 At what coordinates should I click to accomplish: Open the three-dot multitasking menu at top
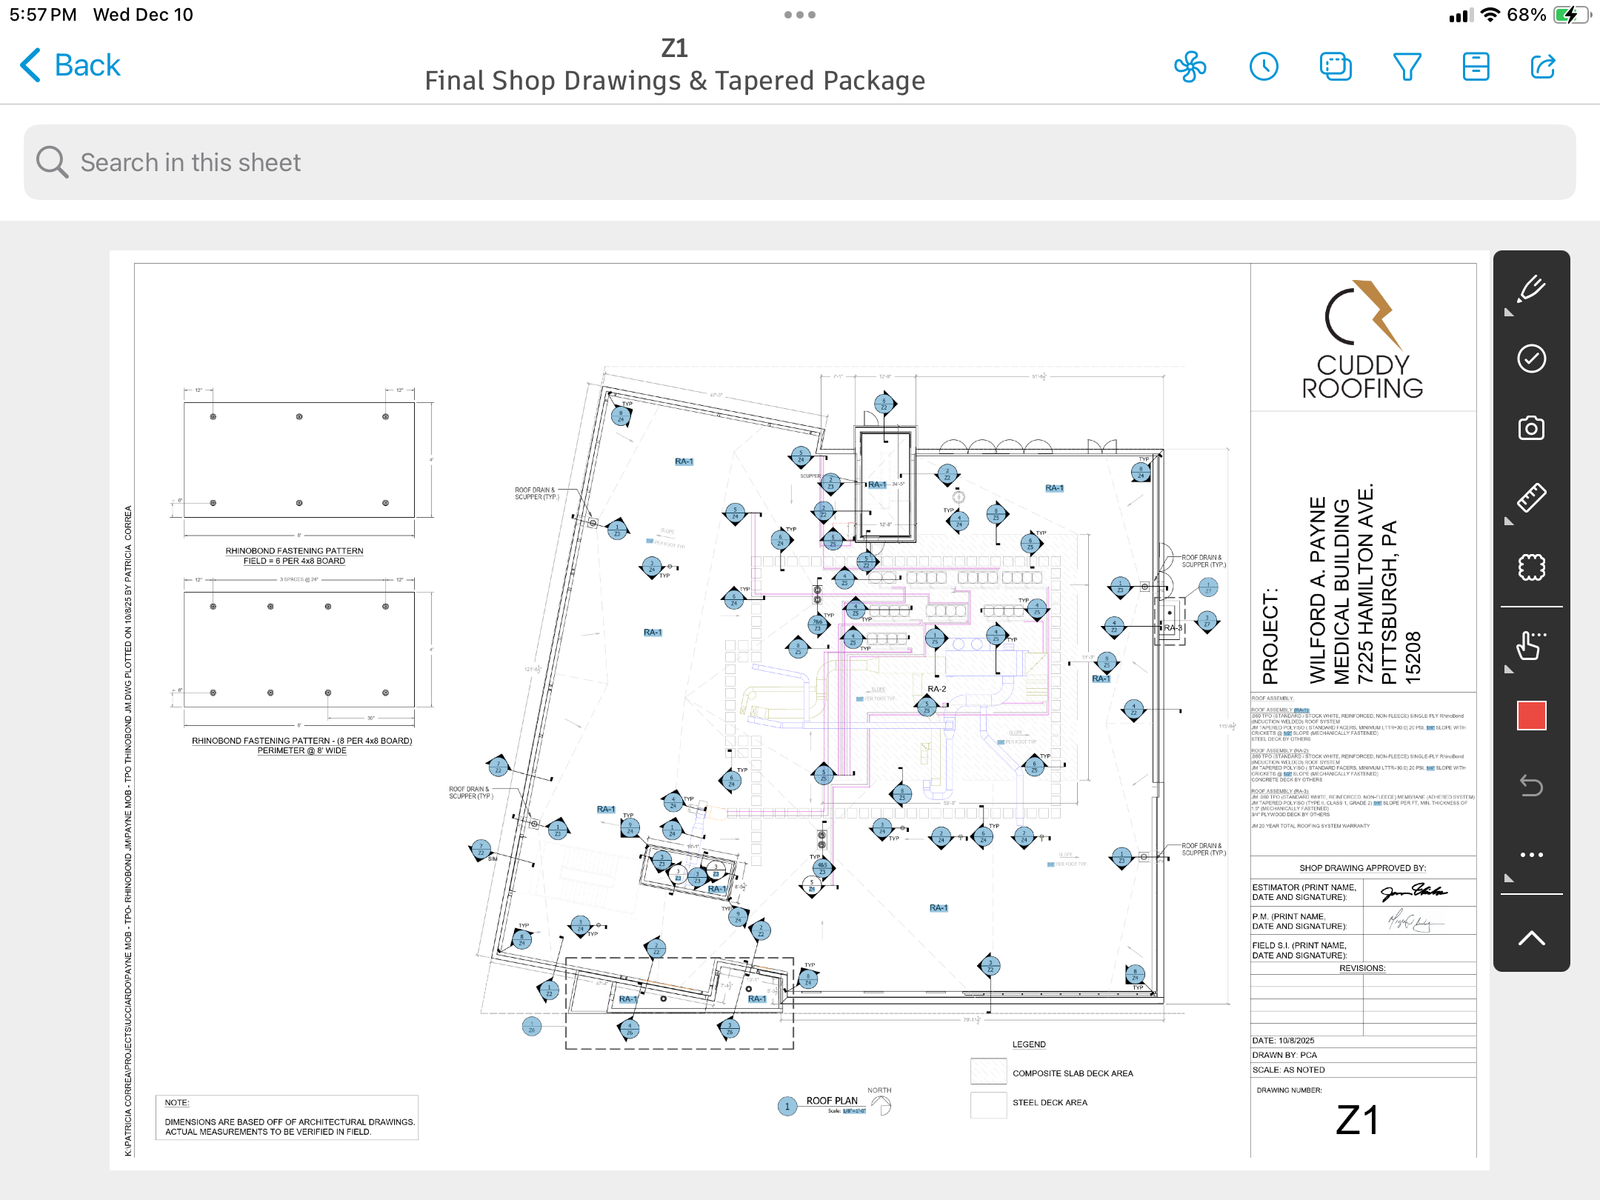click(800, 15)
